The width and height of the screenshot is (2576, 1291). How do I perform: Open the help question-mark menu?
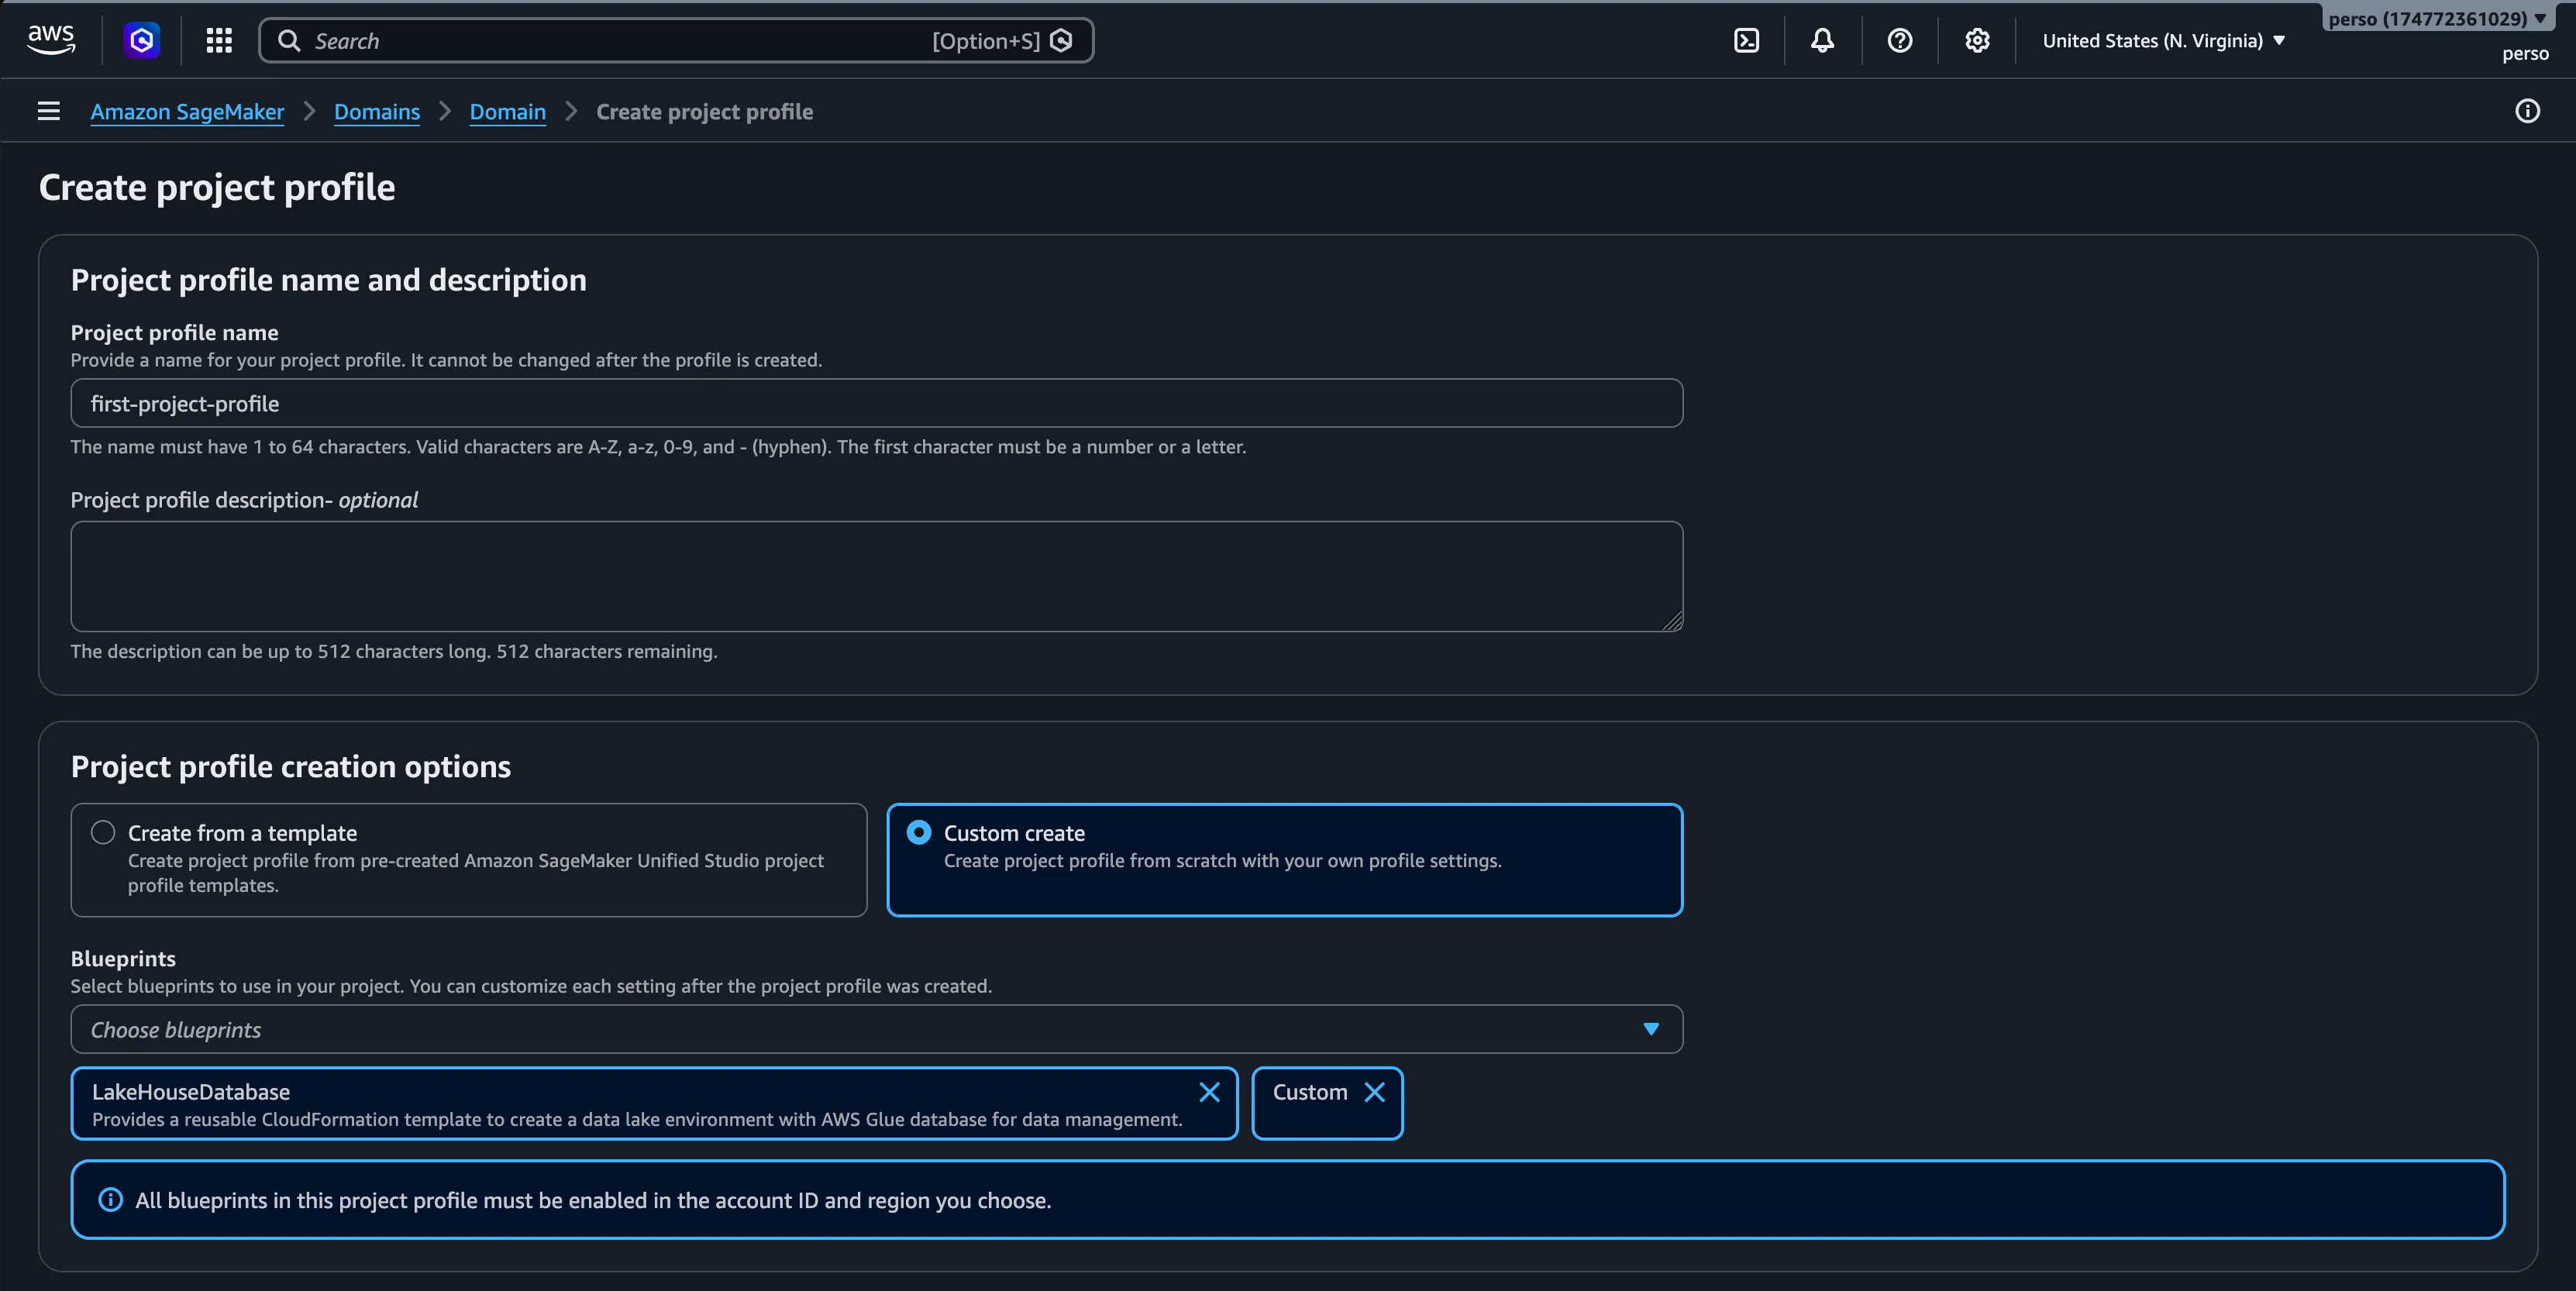click(x=1899, y=40)
